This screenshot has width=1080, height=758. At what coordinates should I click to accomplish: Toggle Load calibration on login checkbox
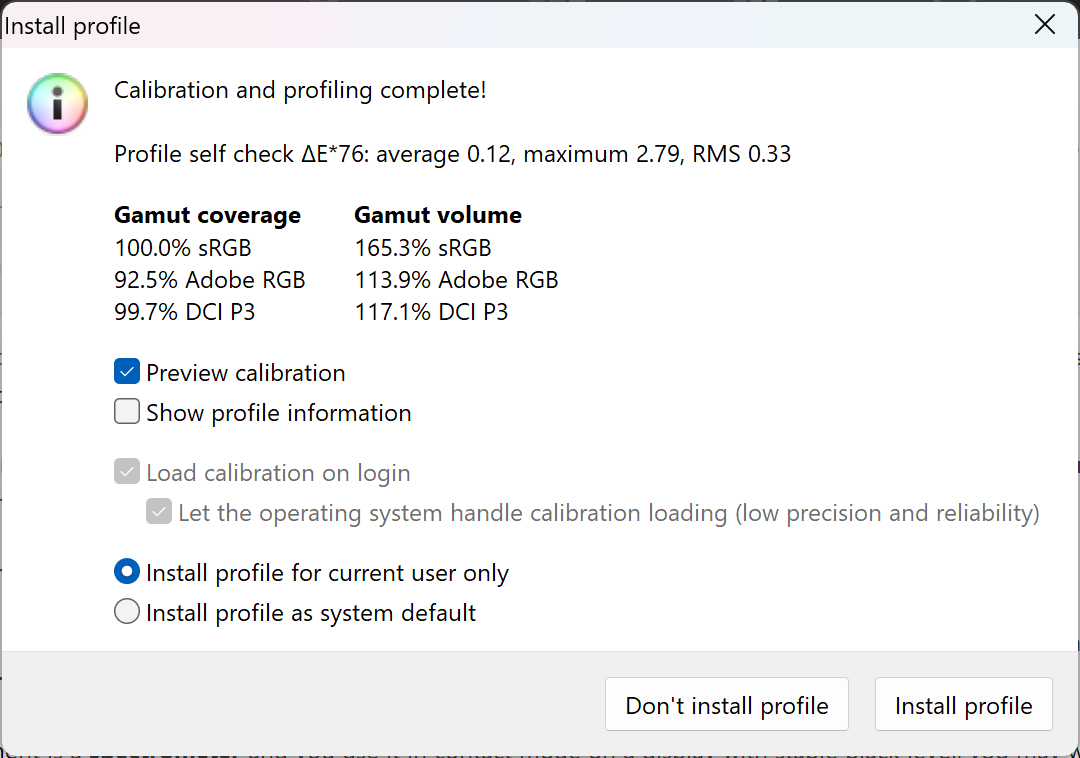tap(127, 473)
